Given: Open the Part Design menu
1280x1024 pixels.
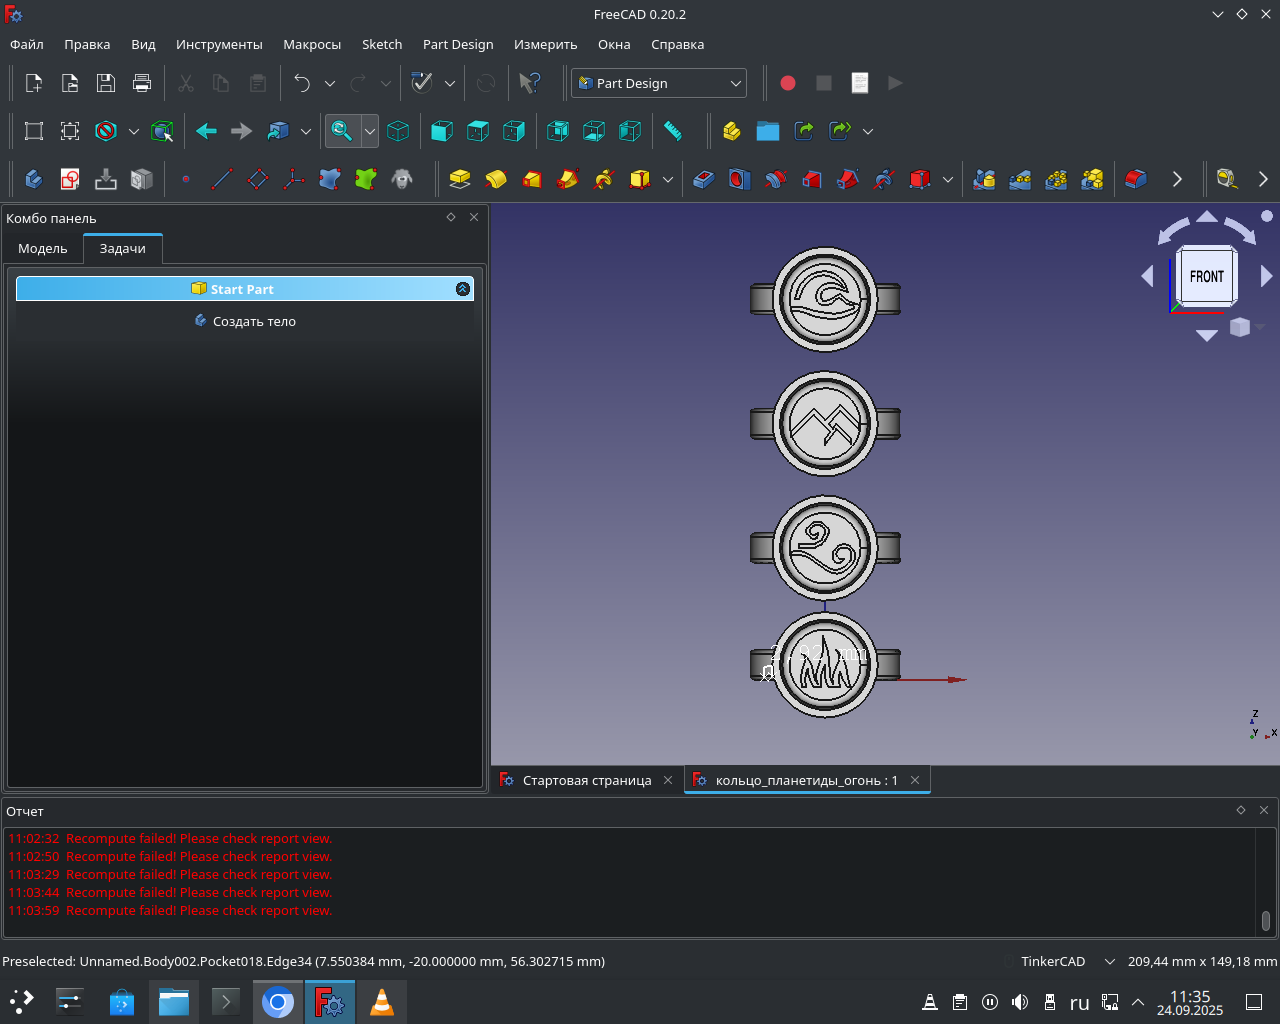Looking at the screenshot, I should [x=458, y=44].
